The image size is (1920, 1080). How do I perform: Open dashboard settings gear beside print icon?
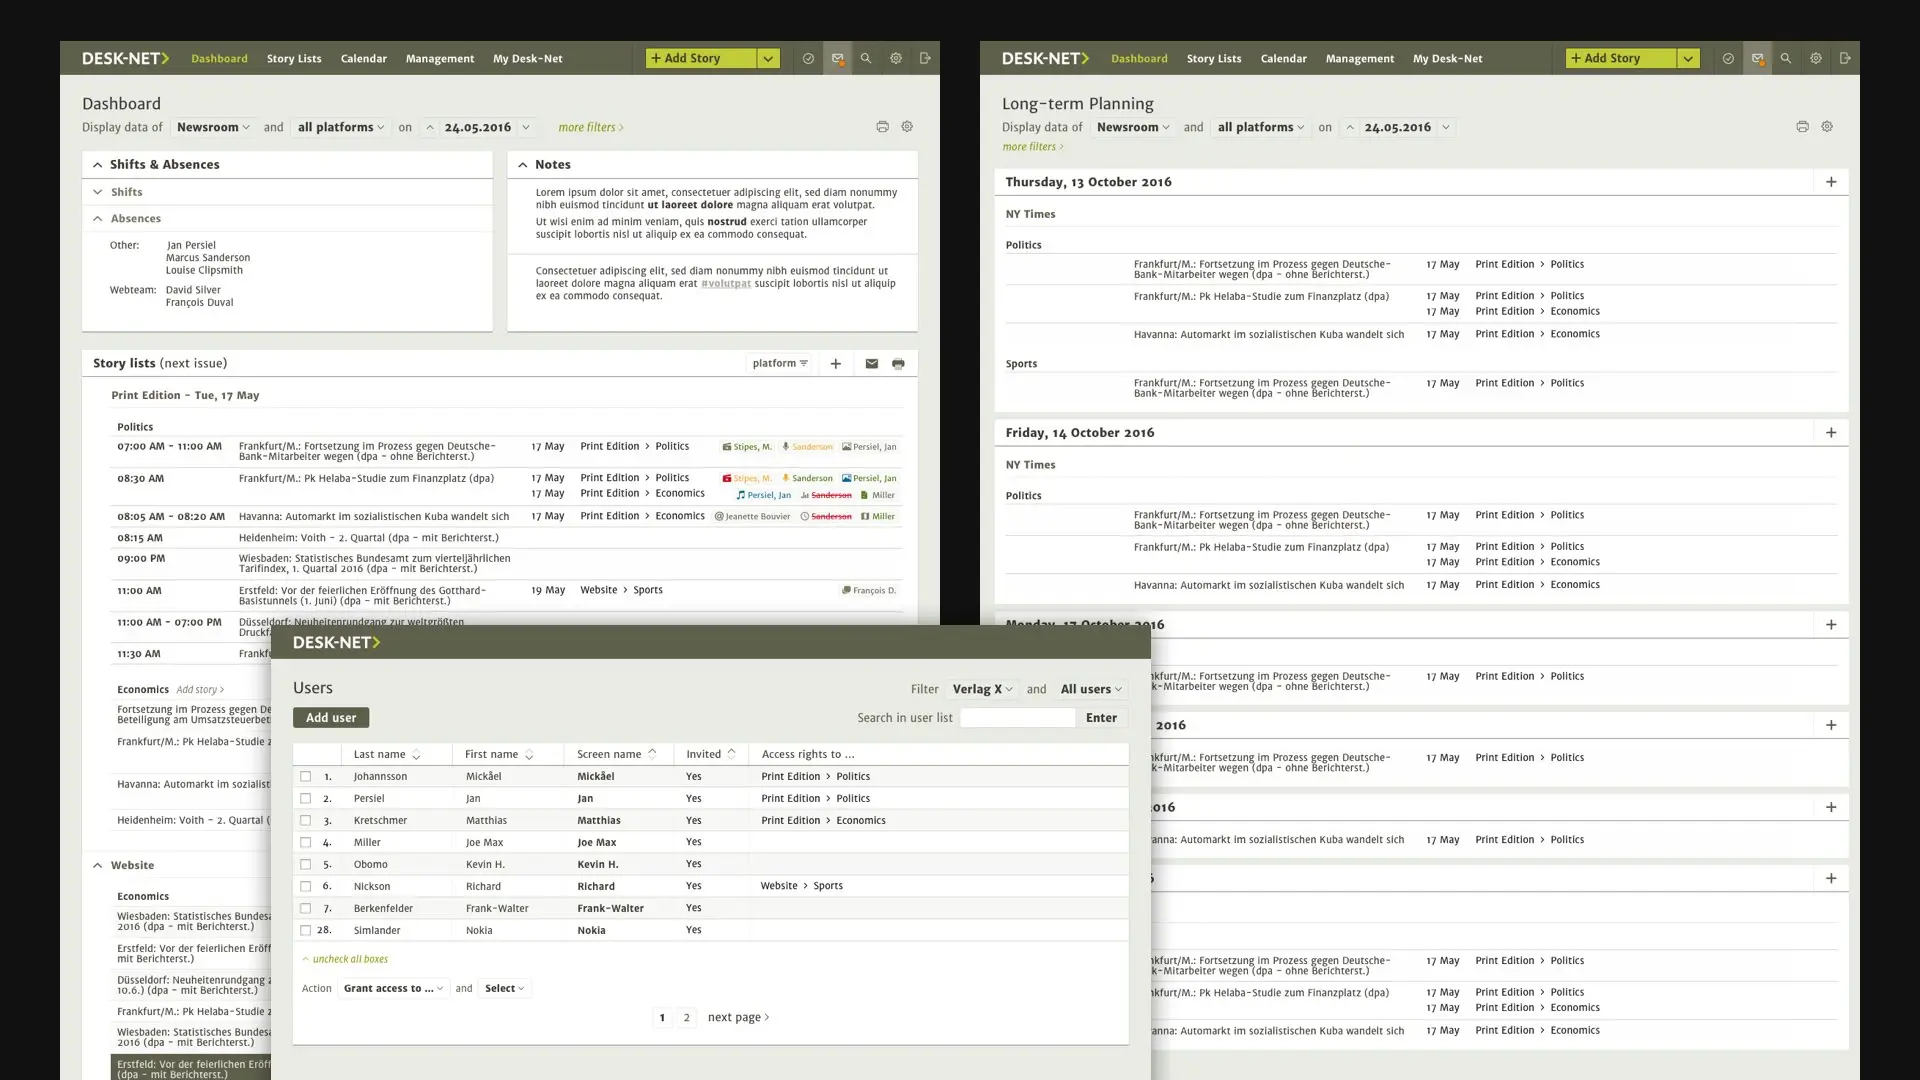(907, 127)
